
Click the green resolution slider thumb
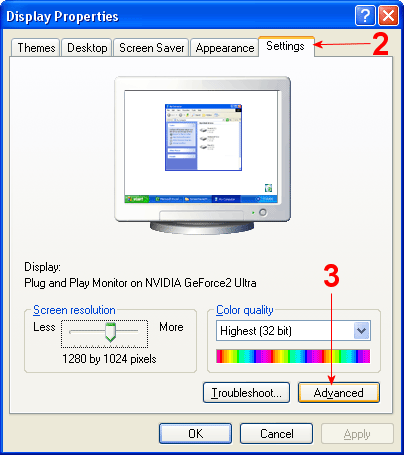[110, 332]
